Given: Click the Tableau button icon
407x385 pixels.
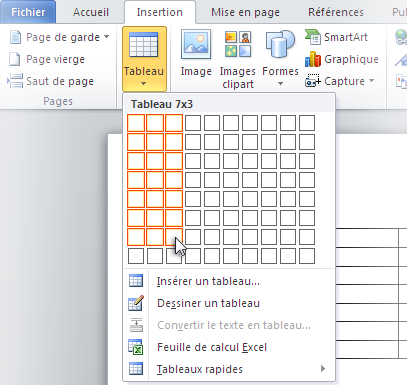Looking at the screenshot, I should click(x=144, y=45).
